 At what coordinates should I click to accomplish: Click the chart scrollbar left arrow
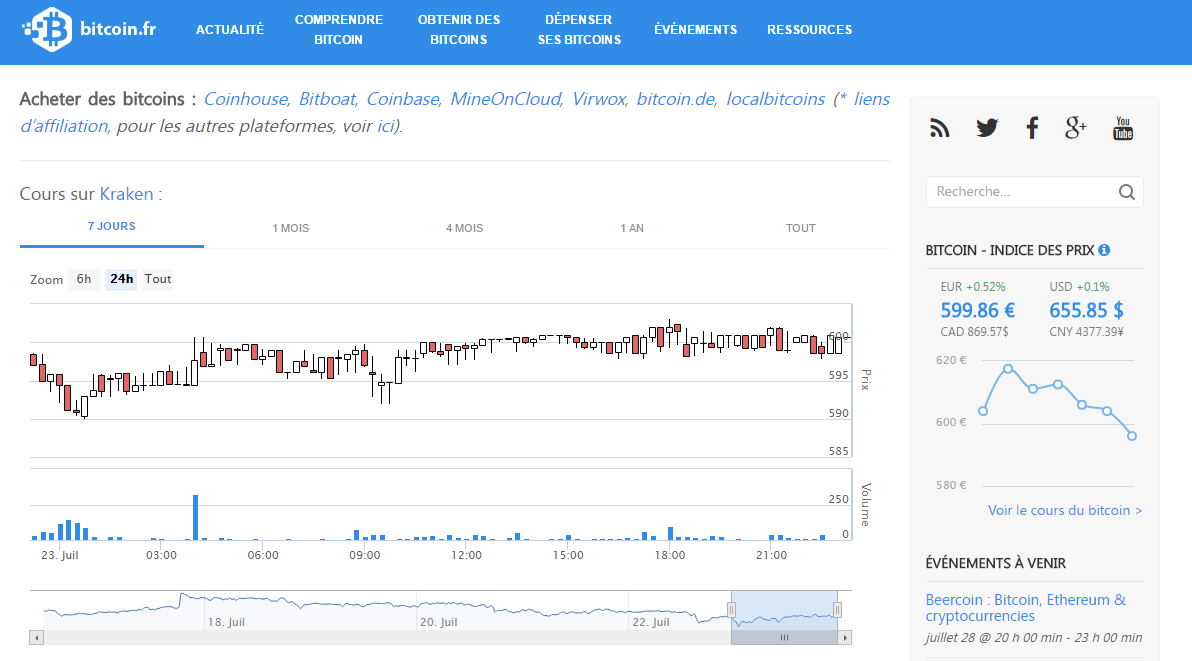(x=36, y=637)
